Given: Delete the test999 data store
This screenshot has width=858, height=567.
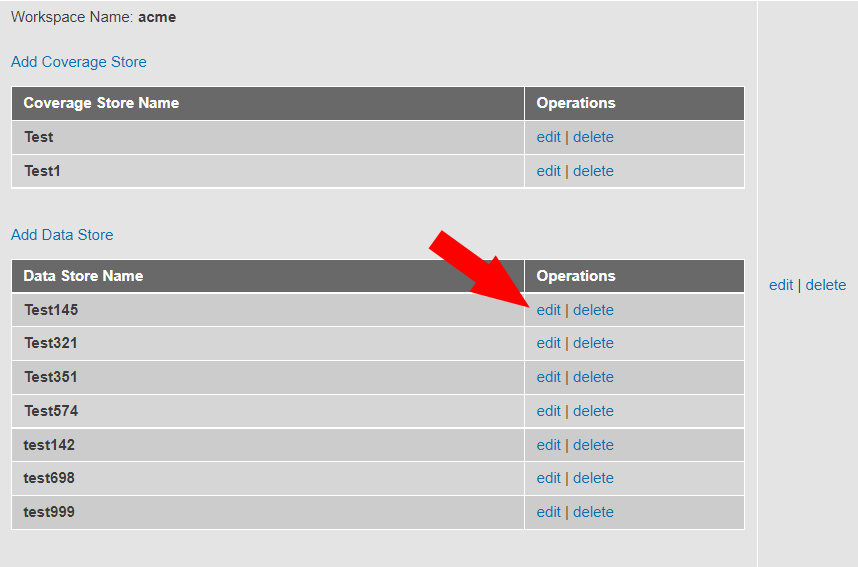Looking at the screenshot, I should 593,512.
